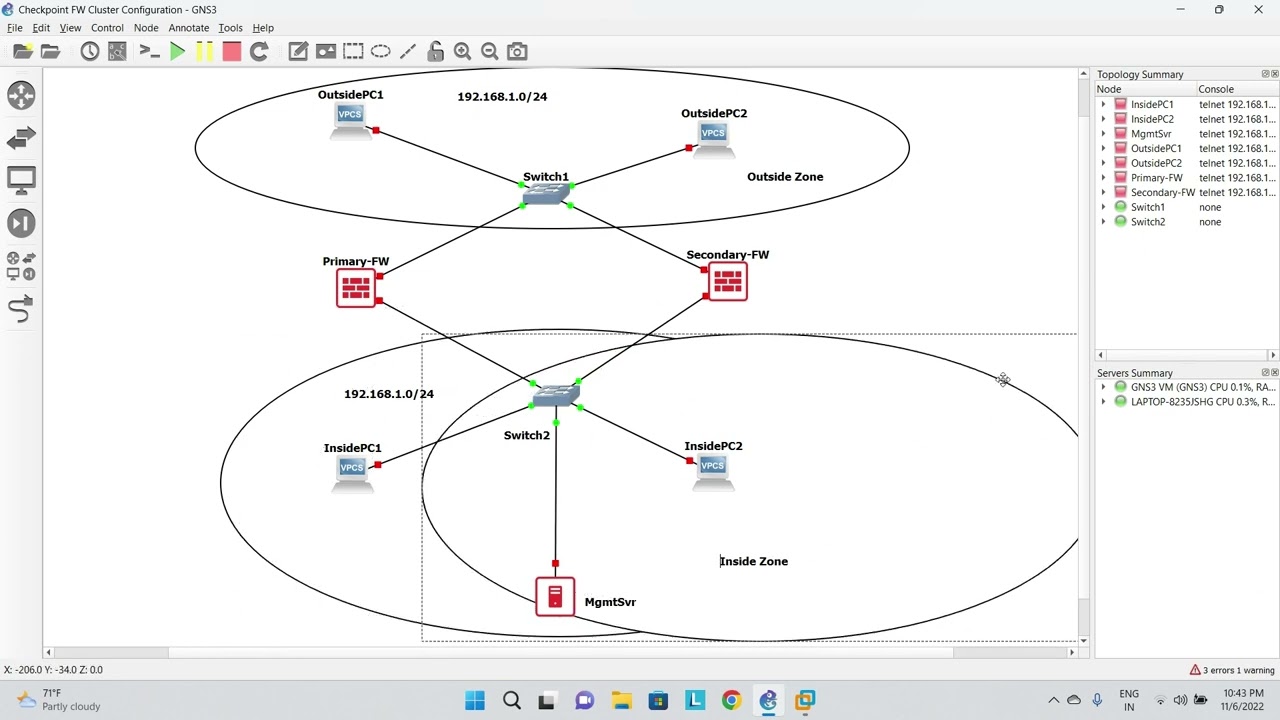Toggle show interface labels icon

[117, 51]
